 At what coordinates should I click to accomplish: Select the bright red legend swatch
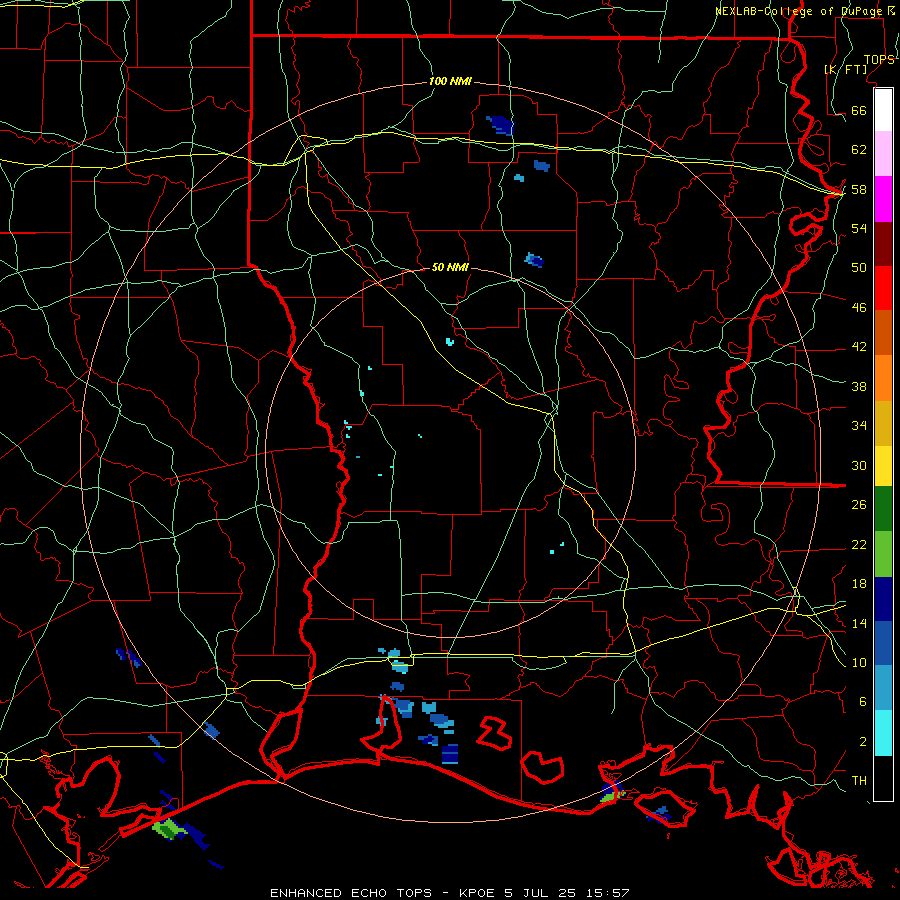pos(883,288)
